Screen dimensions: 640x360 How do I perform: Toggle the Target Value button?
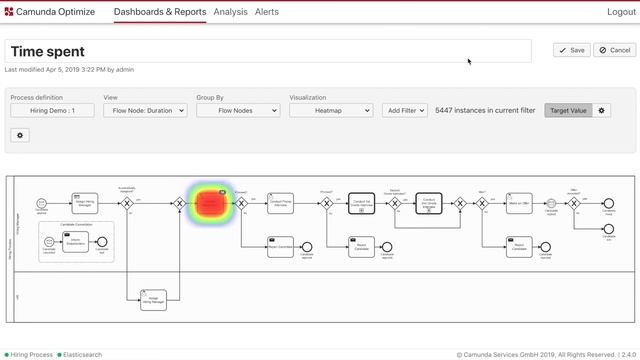(568, 111)
